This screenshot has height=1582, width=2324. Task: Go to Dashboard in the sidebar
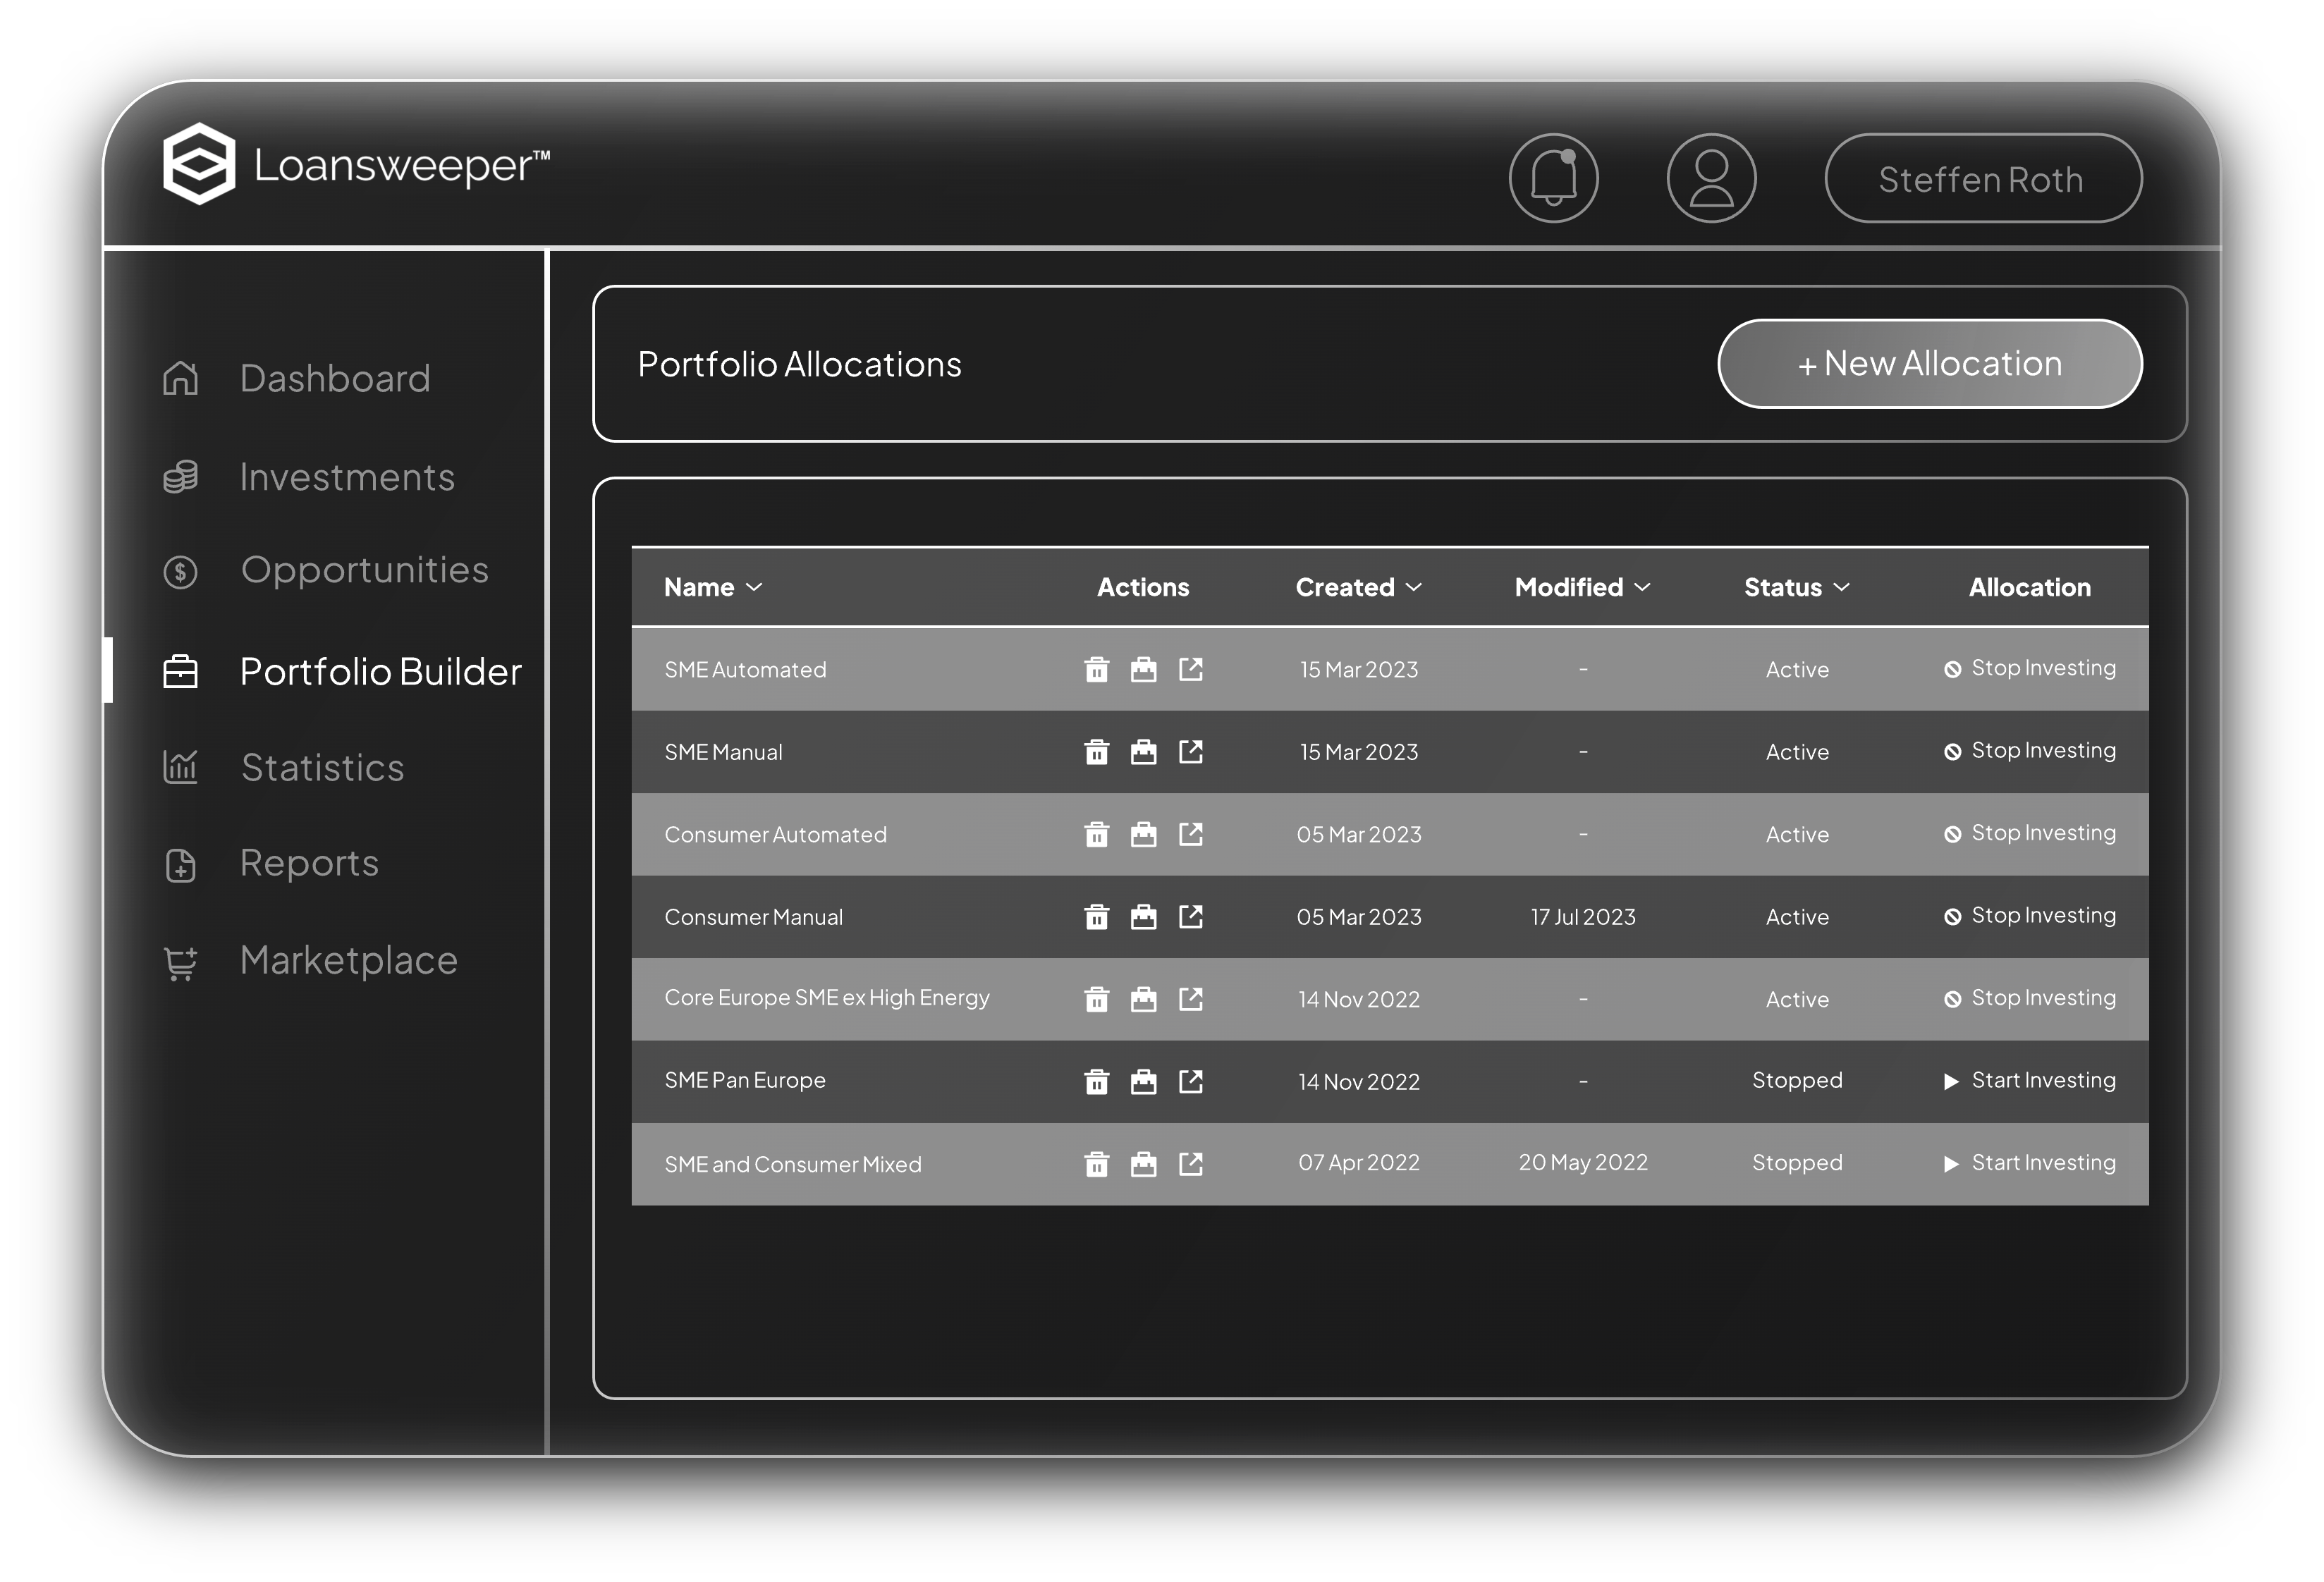[297, 378]
